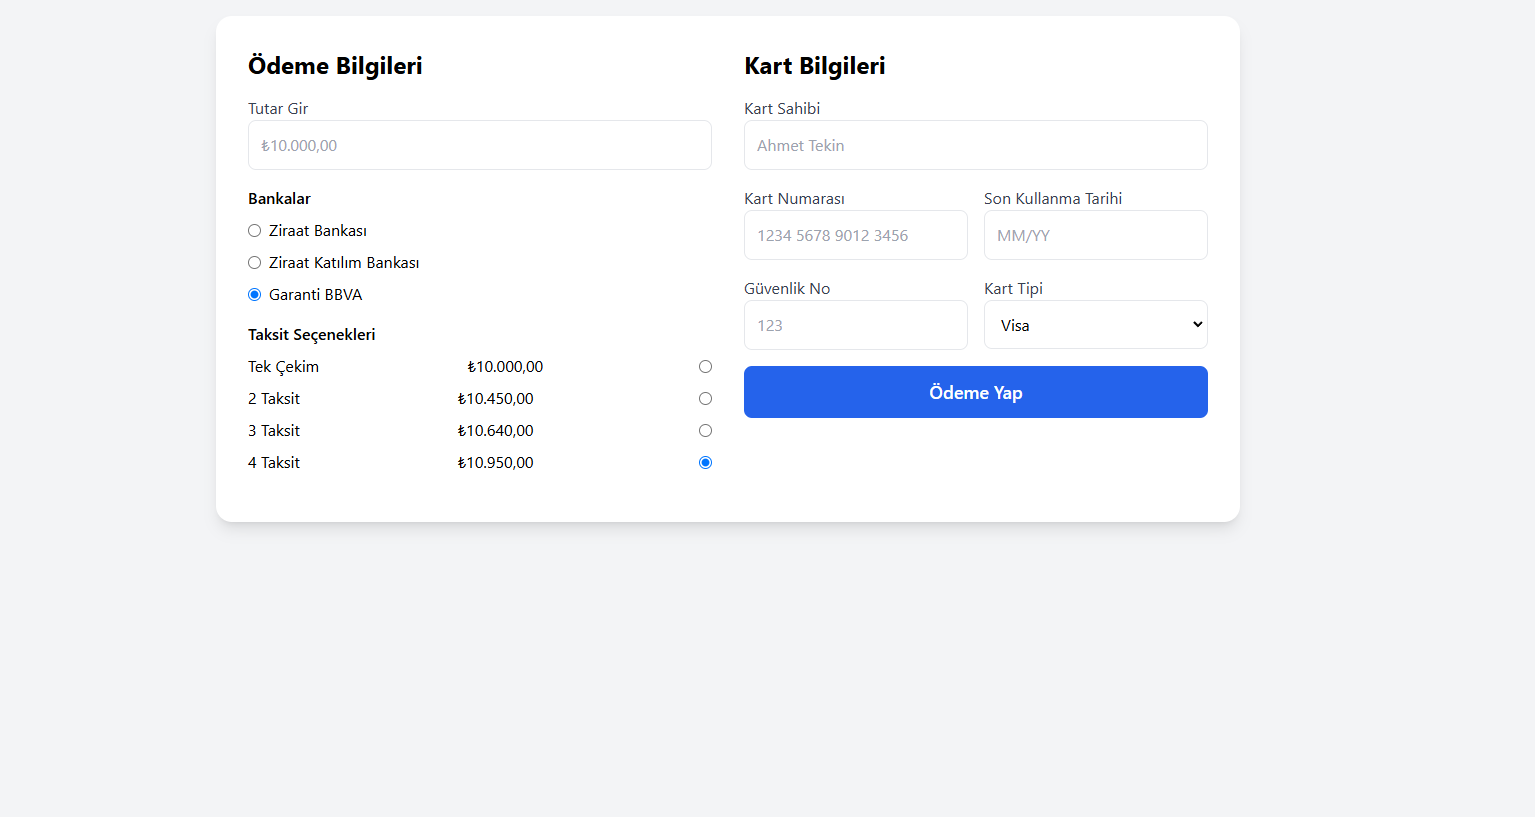This screenshot has width=1535, height=817.
Task: Open the Kart Tipi Visa dropdown
Action: tap(1095, 325)
